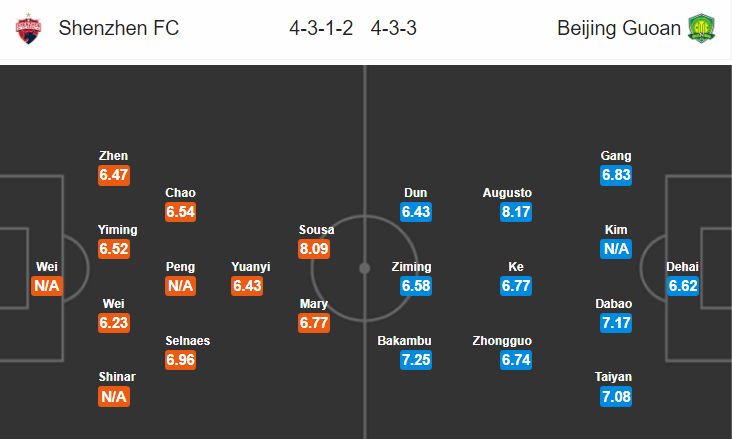Click Gang's 6.83 rating badge

click(616, 175)
